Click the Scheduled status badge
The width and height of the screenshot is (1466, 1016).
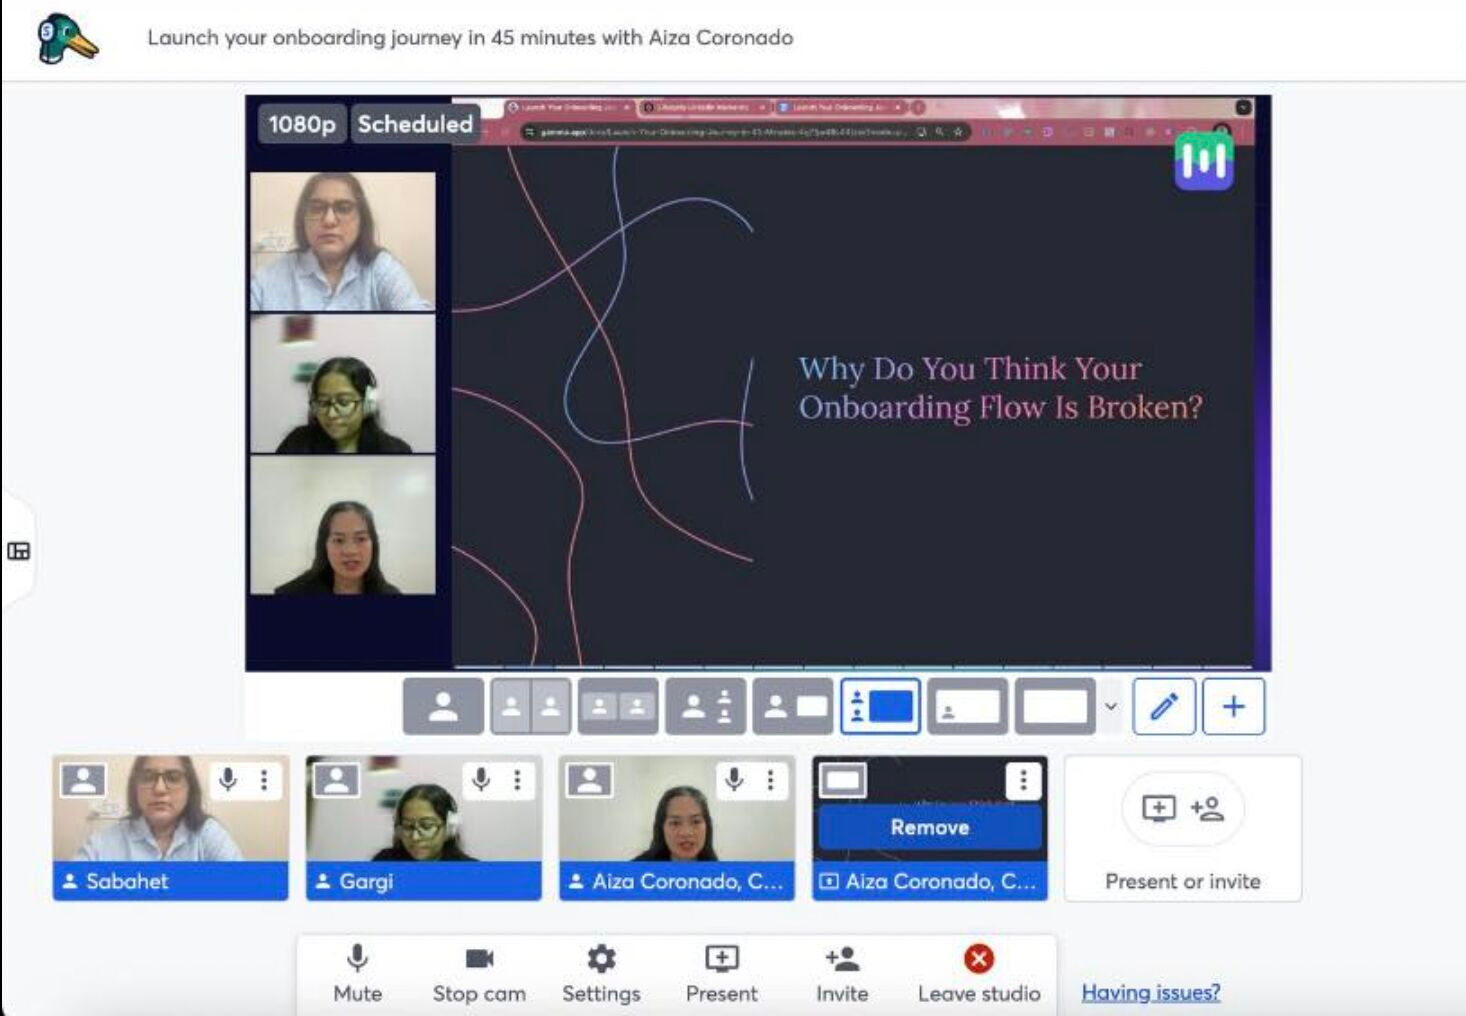(415, 124)
